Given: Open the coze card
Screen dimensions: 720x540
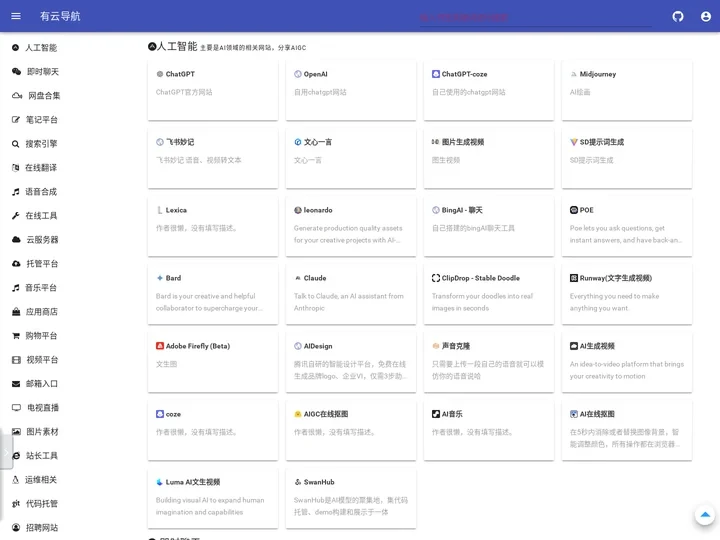Looking at the screenshot, I should pyautogui.click(x=213, y=430).
